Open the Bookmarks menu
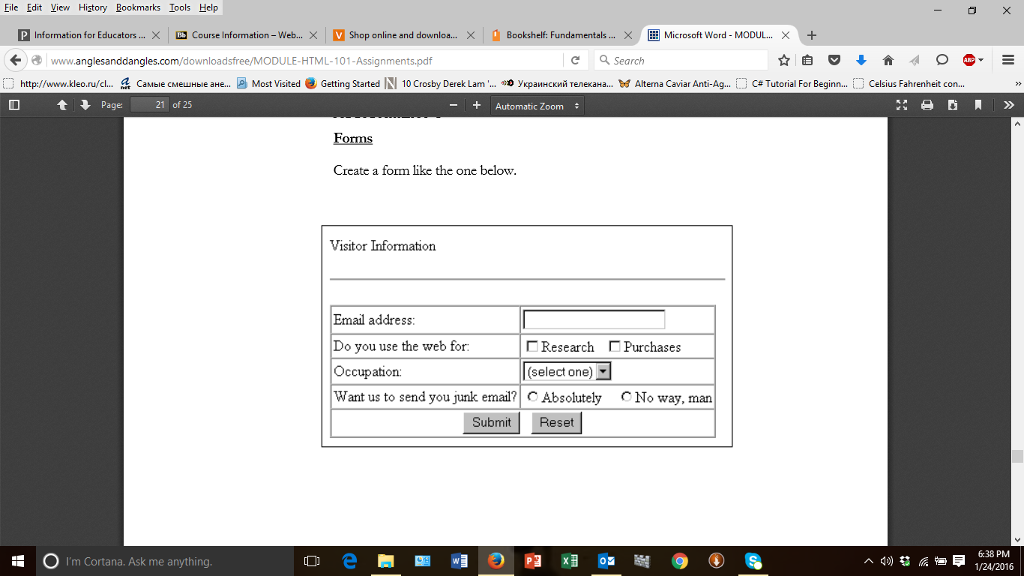This screenshot has height=576, width=1024. 138,6
